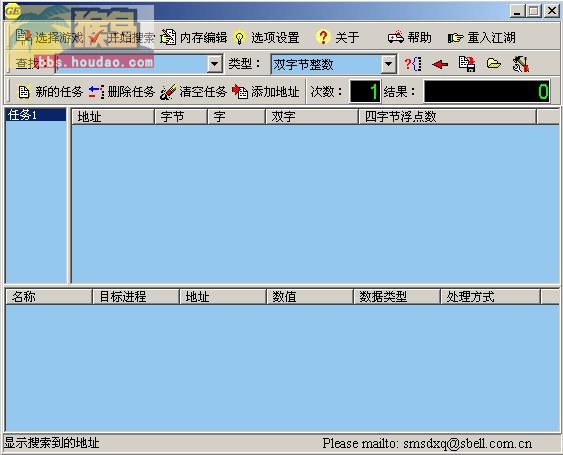Click the 字 column header
The height and width of the screenshot is (455, 563).
(236, 117)
